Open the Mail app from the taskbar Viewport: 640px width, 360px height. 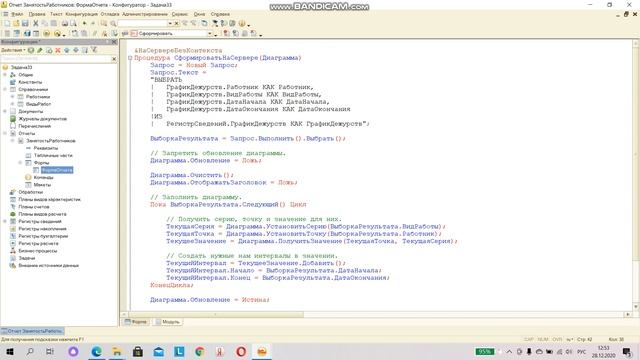pos(158,351)
